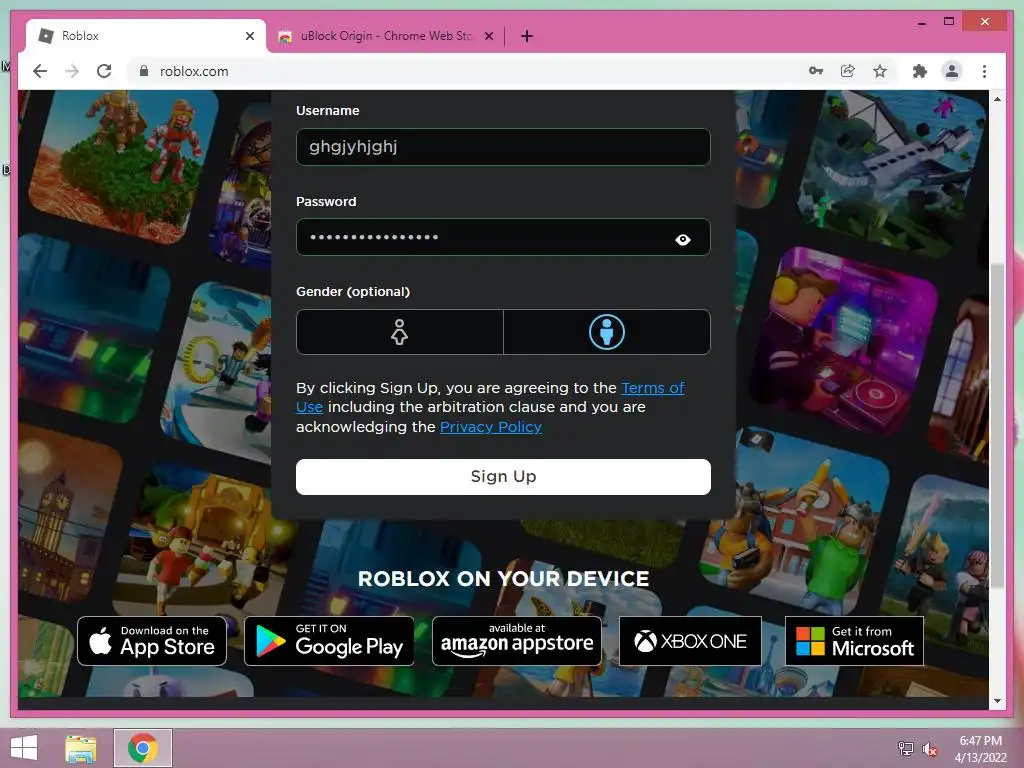Open the Privacy Policy link
Screen dimensions: 1024x768
click(x=490, y=427)
